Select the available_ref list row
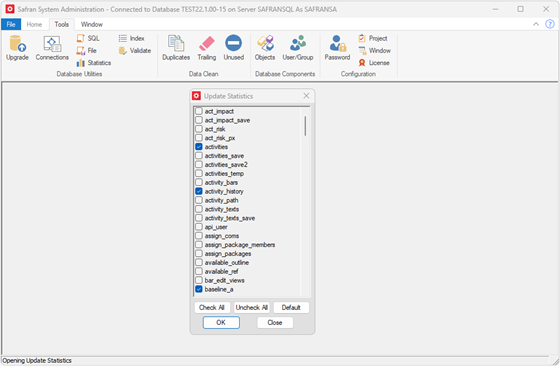 coord(248,271)
